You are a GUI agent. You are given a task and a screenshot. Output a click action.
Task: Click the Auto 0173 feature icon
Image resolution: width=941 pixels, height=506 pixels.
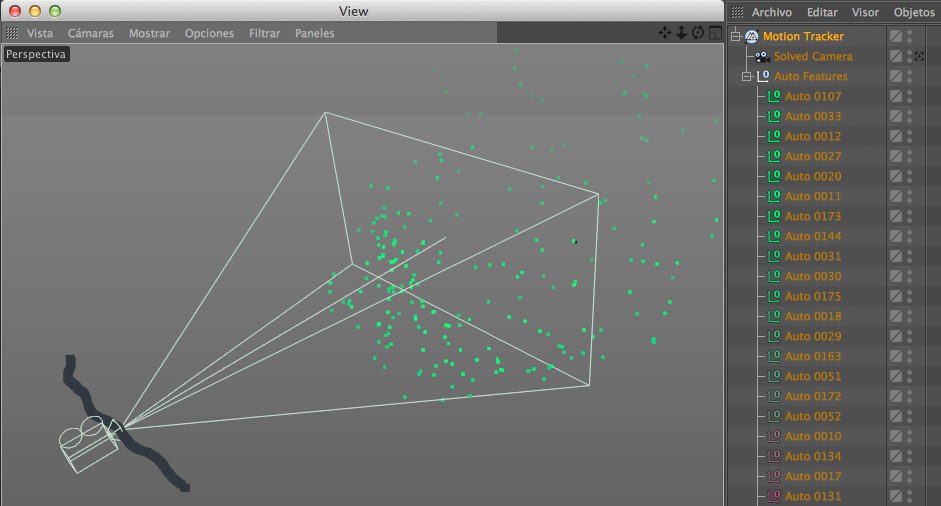pyautogui.click(x=774, y=216)
